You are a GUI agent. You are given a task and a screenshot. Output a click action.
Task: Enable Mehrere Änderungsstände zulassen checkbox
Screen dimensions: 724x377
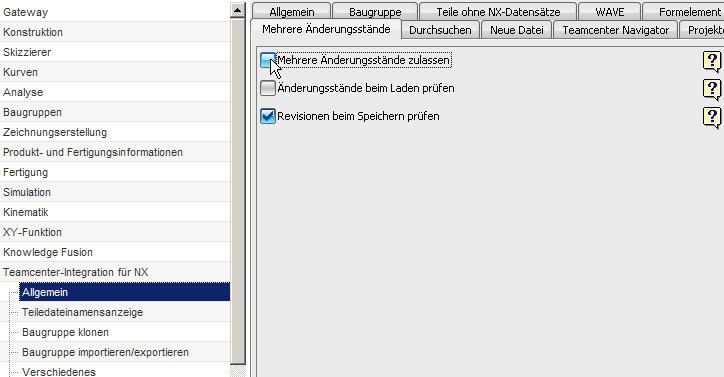268,60
